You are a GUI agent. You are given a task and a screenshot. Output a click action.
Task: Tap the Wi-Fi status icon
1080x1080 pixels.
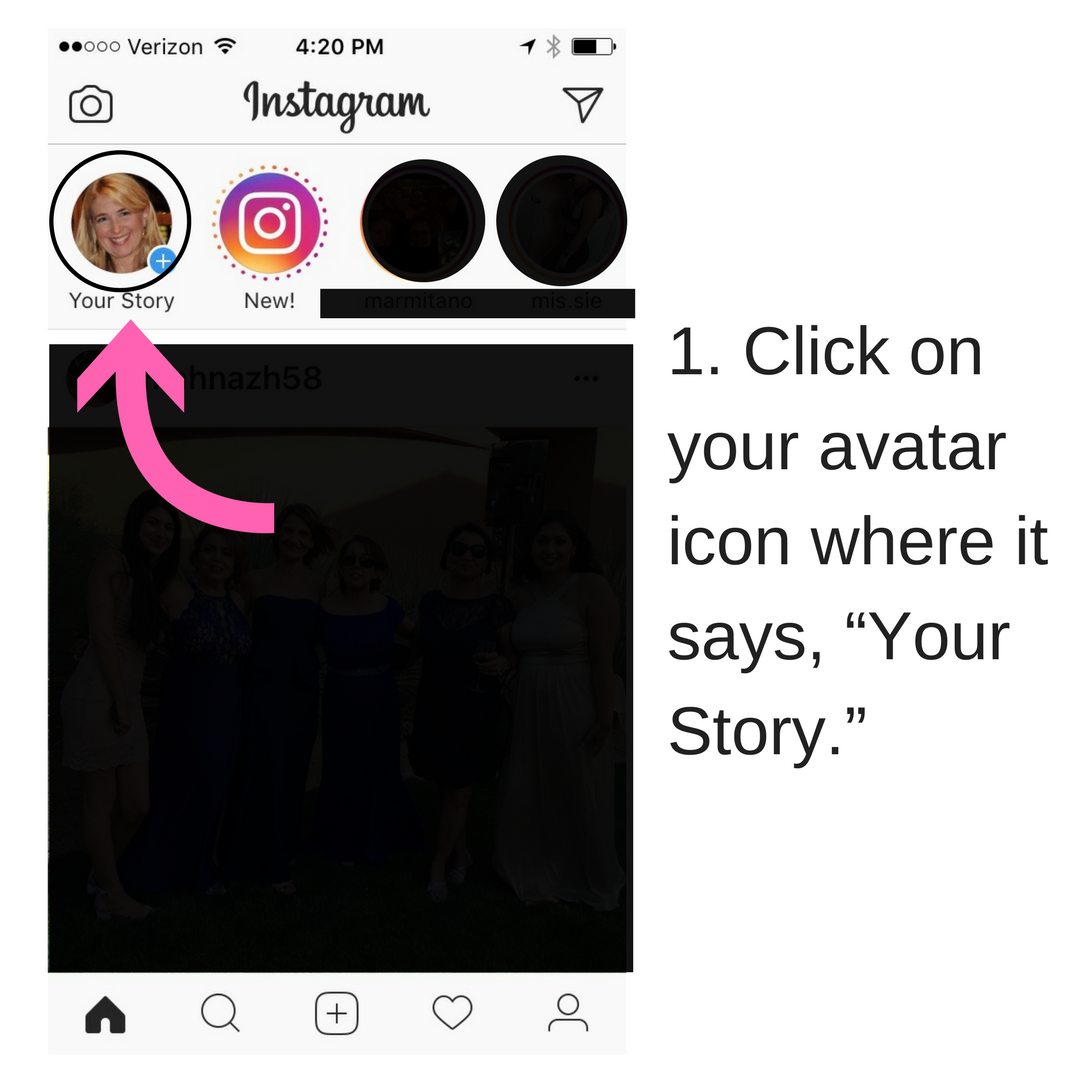[x=225, y=45]
